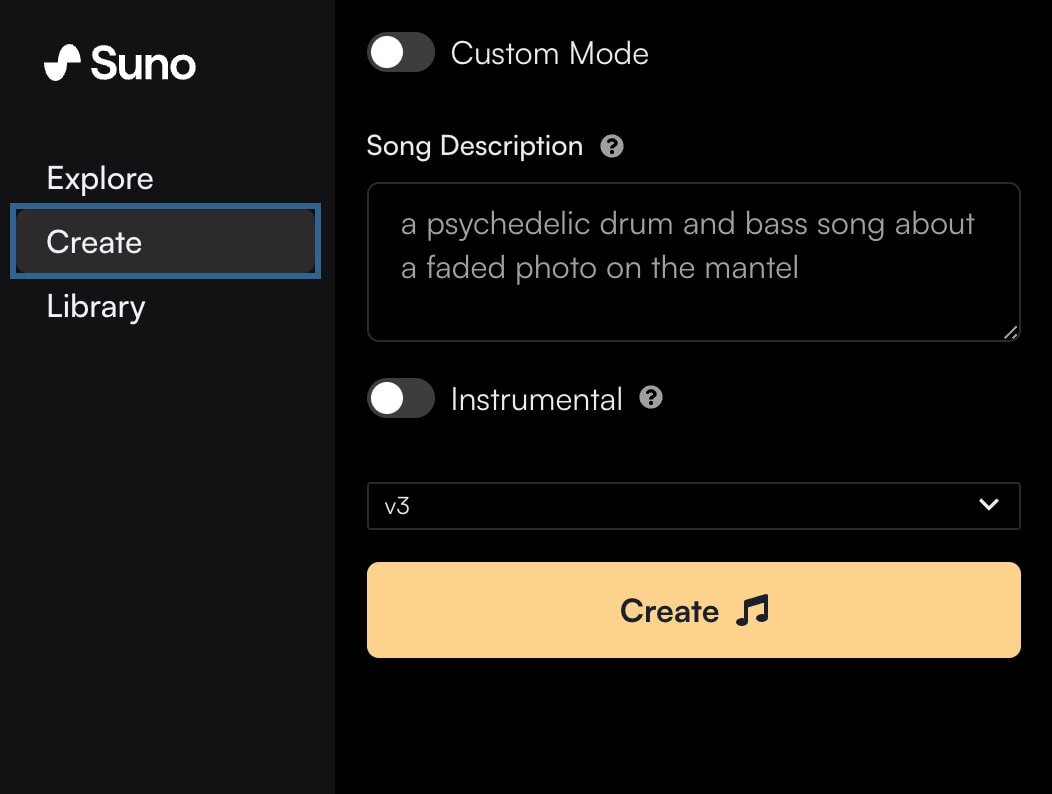This screenshot has height=794, width=1052.
Task: Go to the Library section
Action: [x=96, y=306]
